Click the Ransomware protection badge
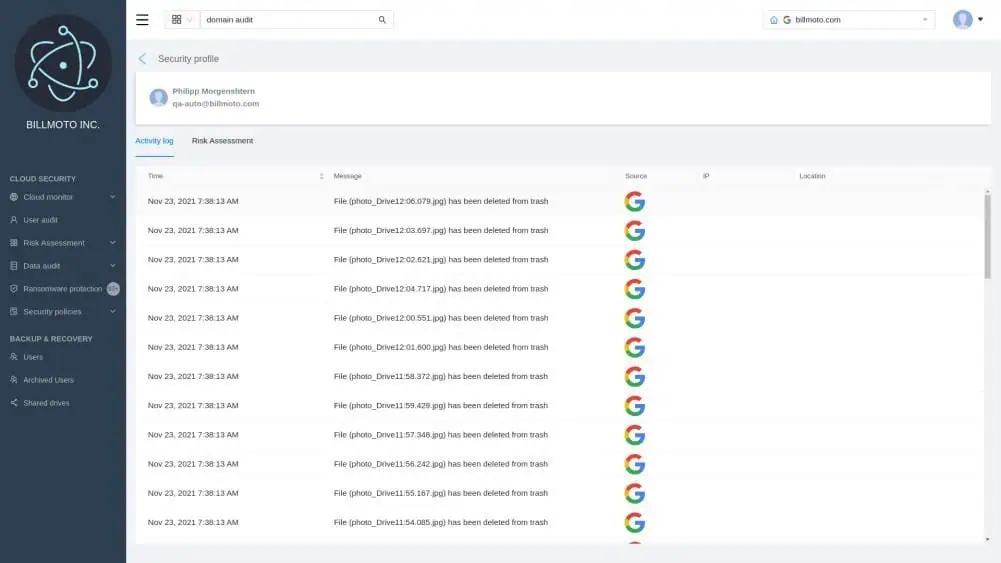The width and height of the screenshot is (1001, 563). click(x=113, y=289)
